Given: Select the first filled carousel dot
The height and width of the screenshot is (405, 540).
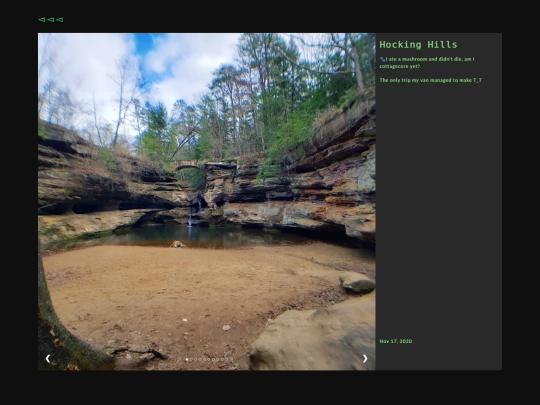Looking at the screenshot, I should point(187,360).
